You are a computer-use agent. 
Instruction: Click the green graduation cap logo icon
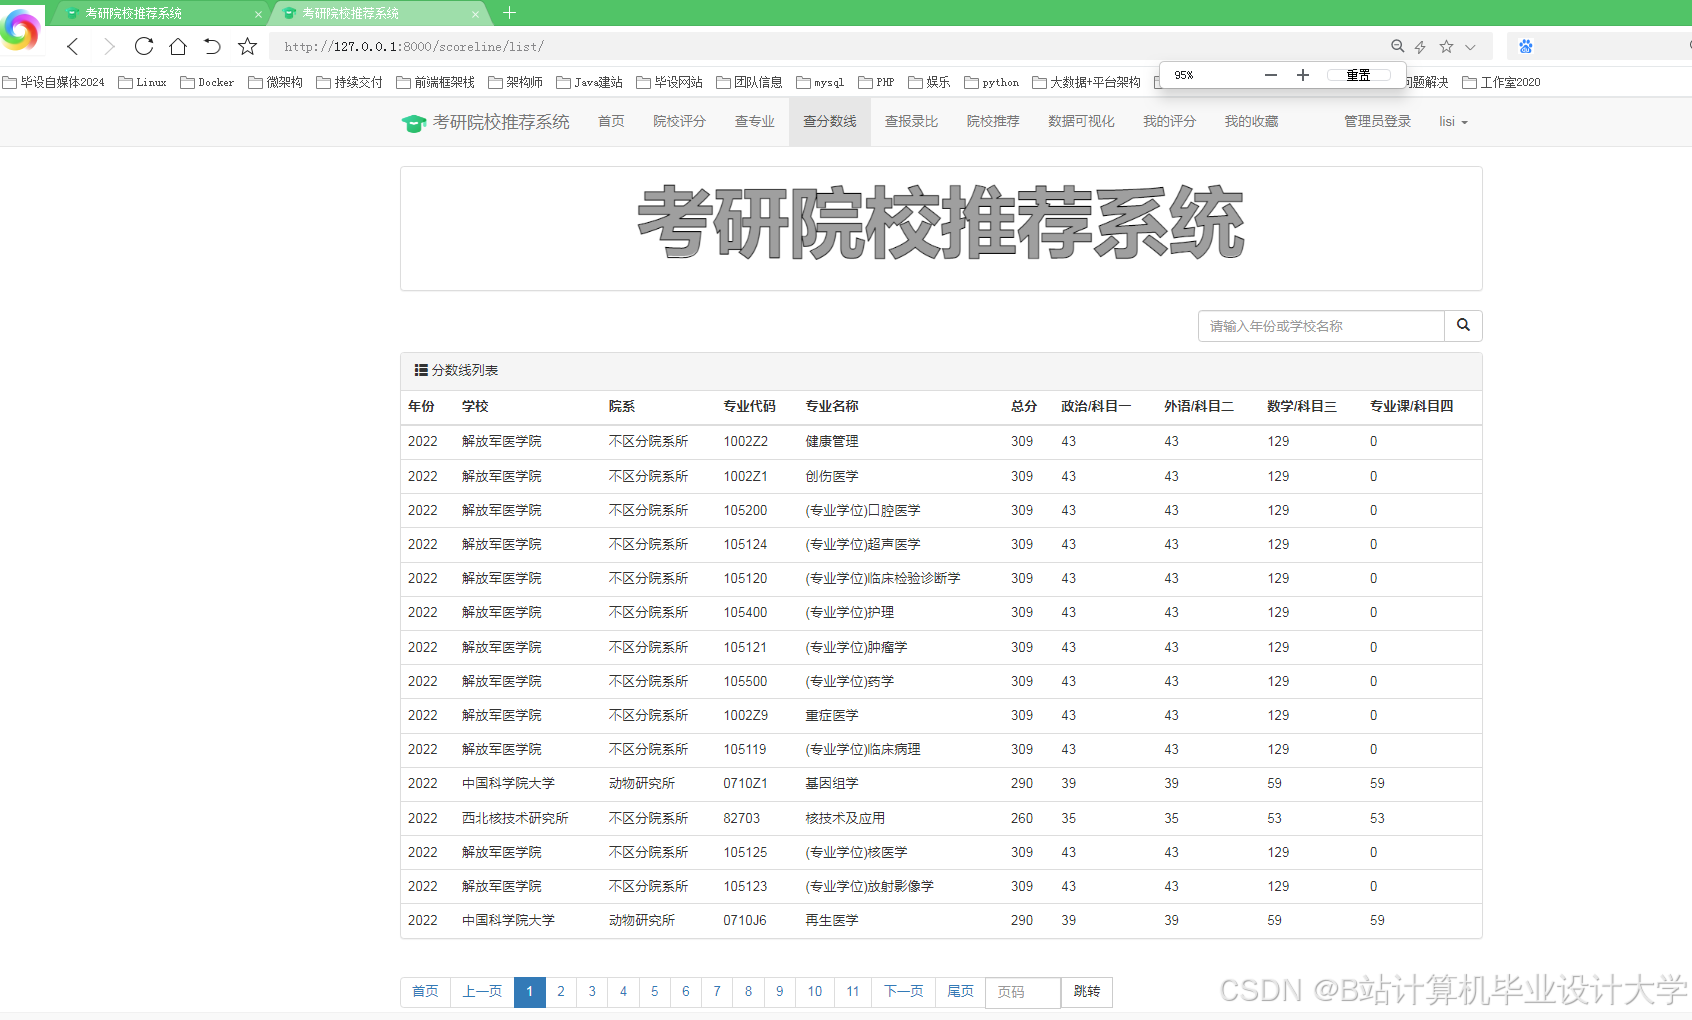tap(414, 121)
